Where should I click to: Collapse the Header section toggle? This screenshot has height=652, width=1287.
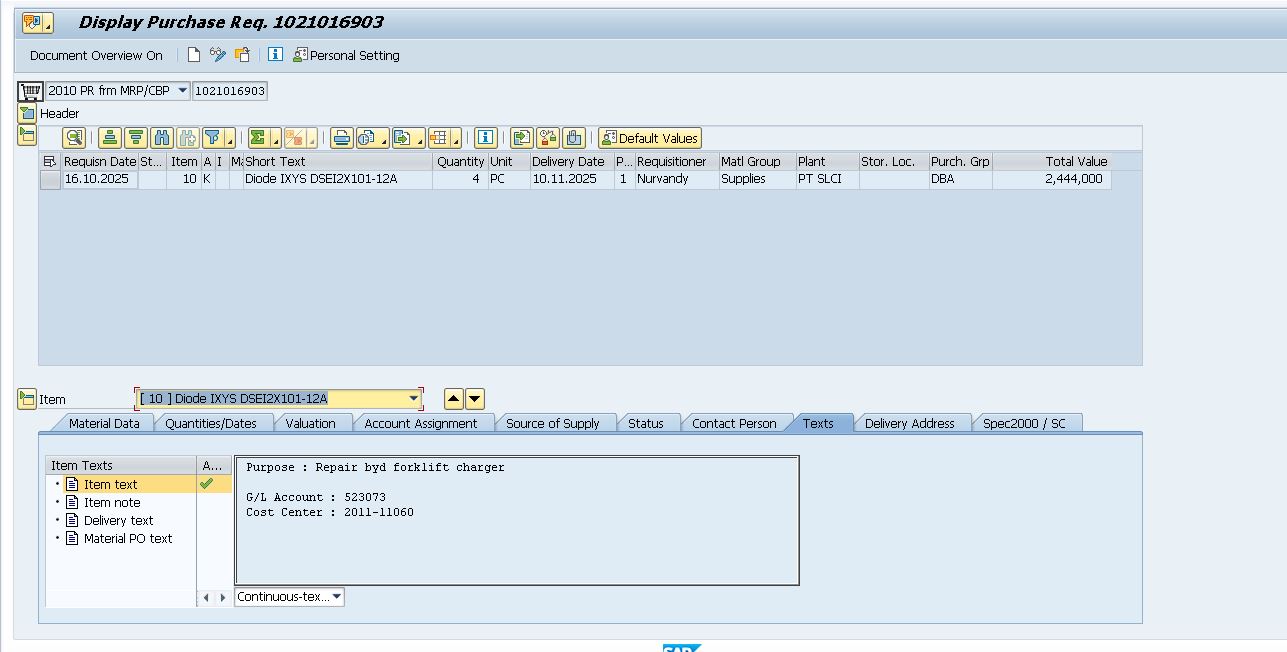coord(27,113)
